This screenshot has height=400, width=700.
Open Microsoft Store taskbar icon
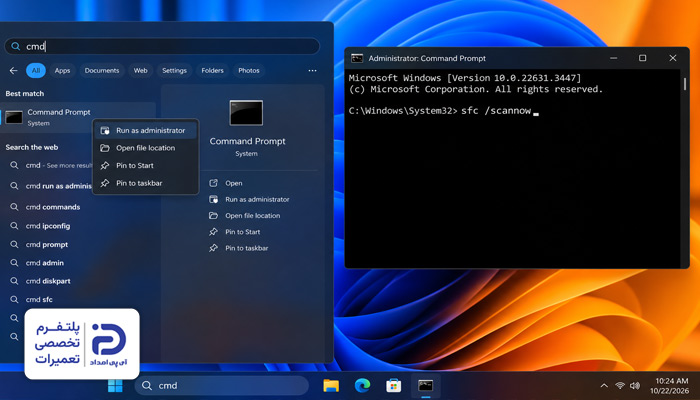pos(393,385)
